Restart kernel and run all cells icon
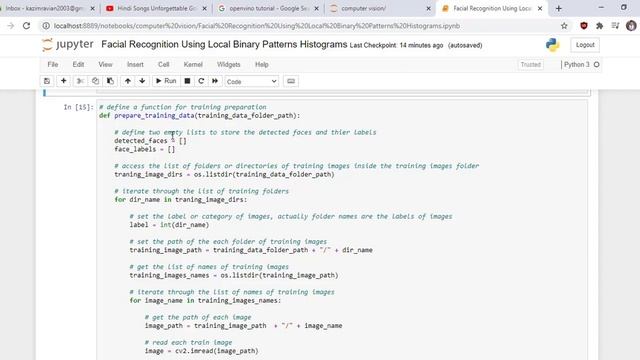 pos(215,81)
